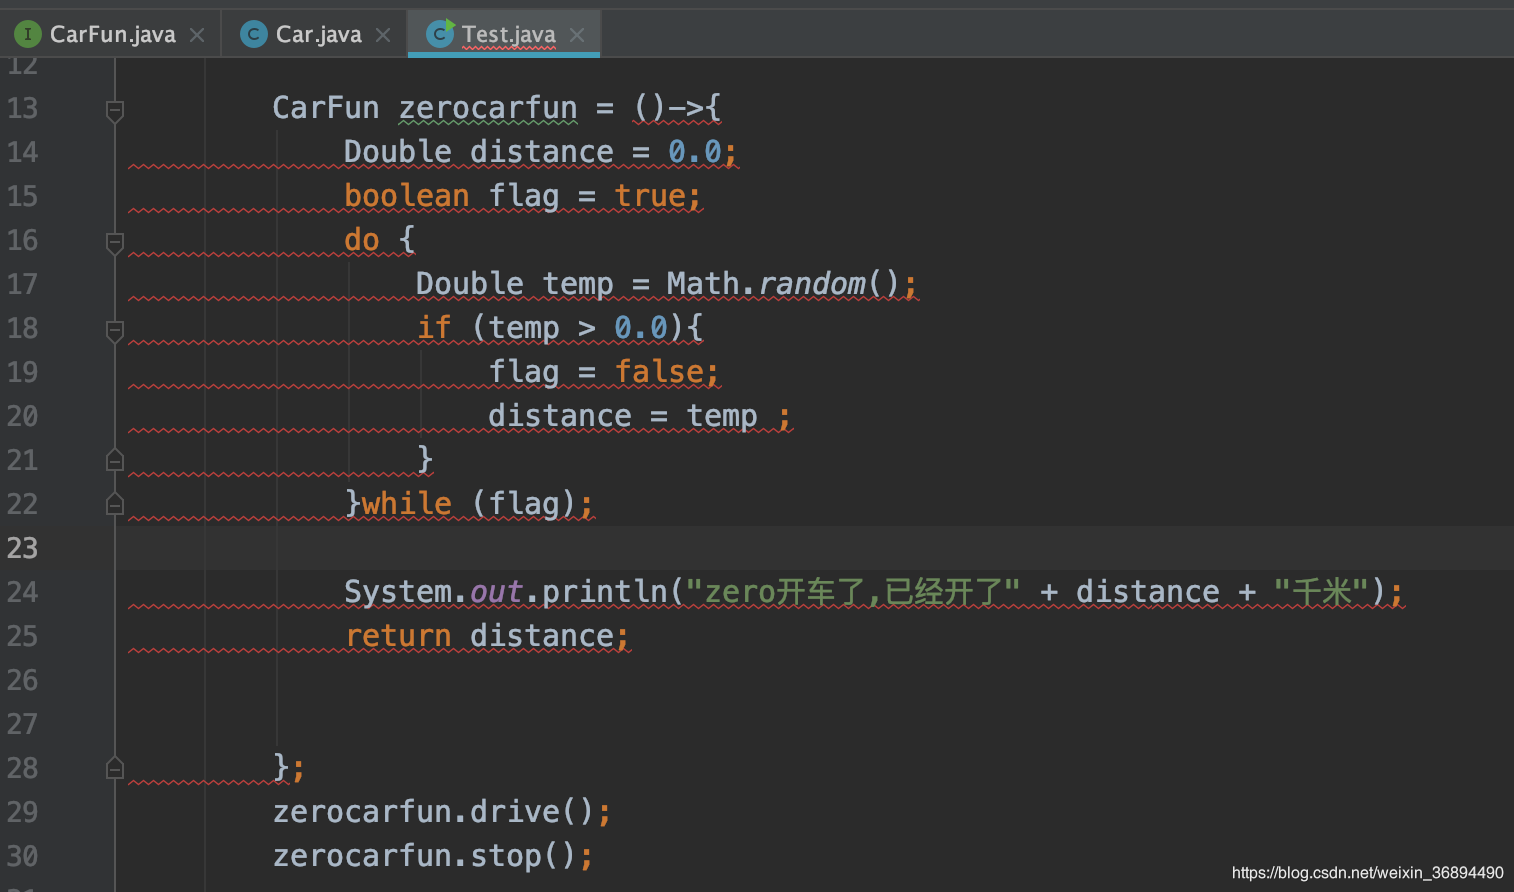Close the Car.java tab
This screenshot has width=1514, height=892.
point(383,35)
